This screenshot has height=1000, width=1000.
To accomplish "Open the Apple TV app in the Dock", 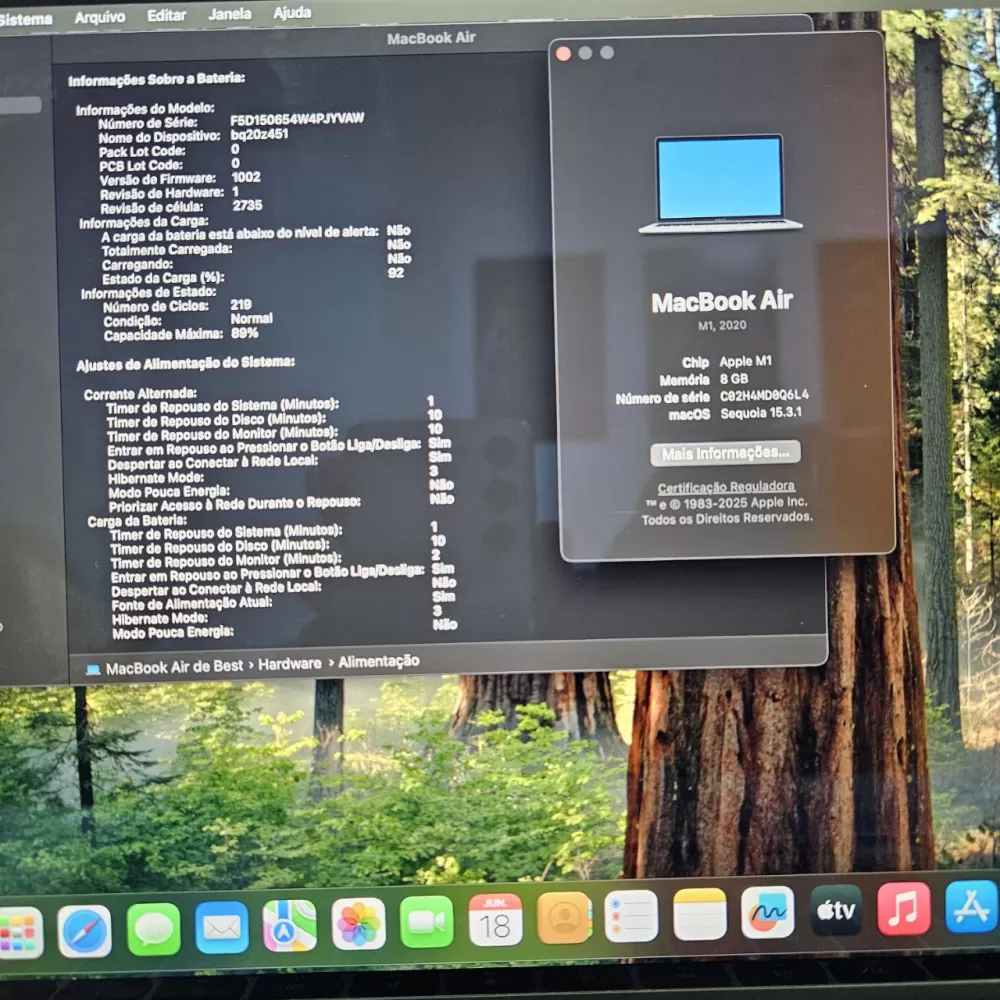I will pos(836,909).
